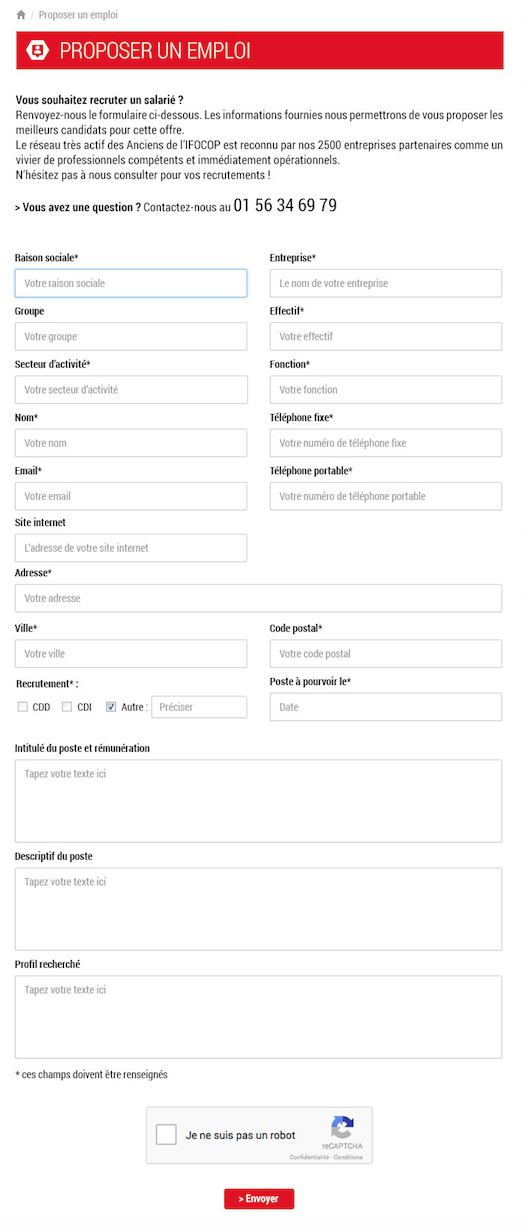Open the 'Poste à pourvoir le' date field
Screen dimensions: 526x1230
pyautogui.click(x=386, y=707)
